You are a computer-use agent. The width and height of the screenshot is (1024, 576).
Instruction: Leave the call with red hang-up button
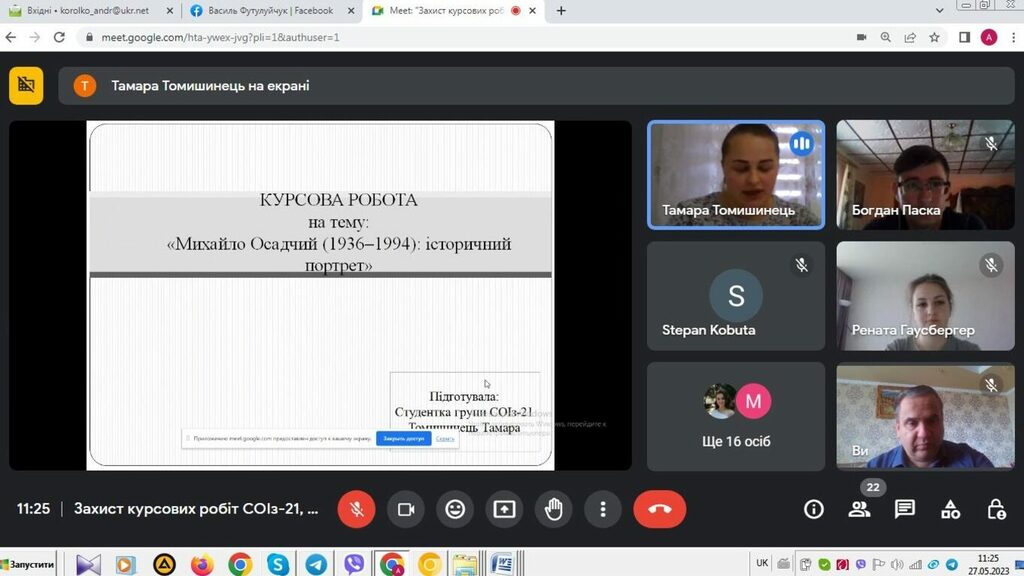(659, 509)
